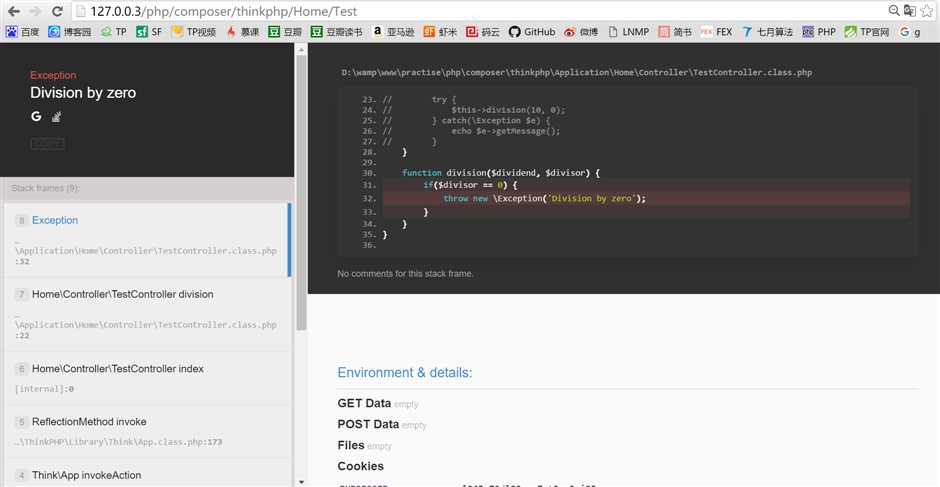Open the zoom magnifier icon in address bar
The width and height of the screenshot is (940, 487).
coord(894,11)
